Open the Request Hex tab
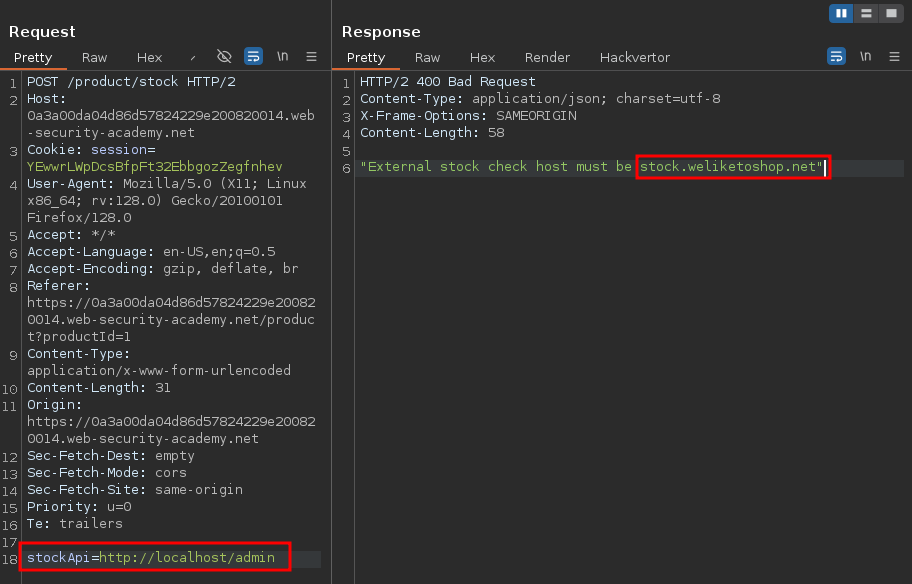The width and height of the screenshot is (912, 584). point(149,58)
